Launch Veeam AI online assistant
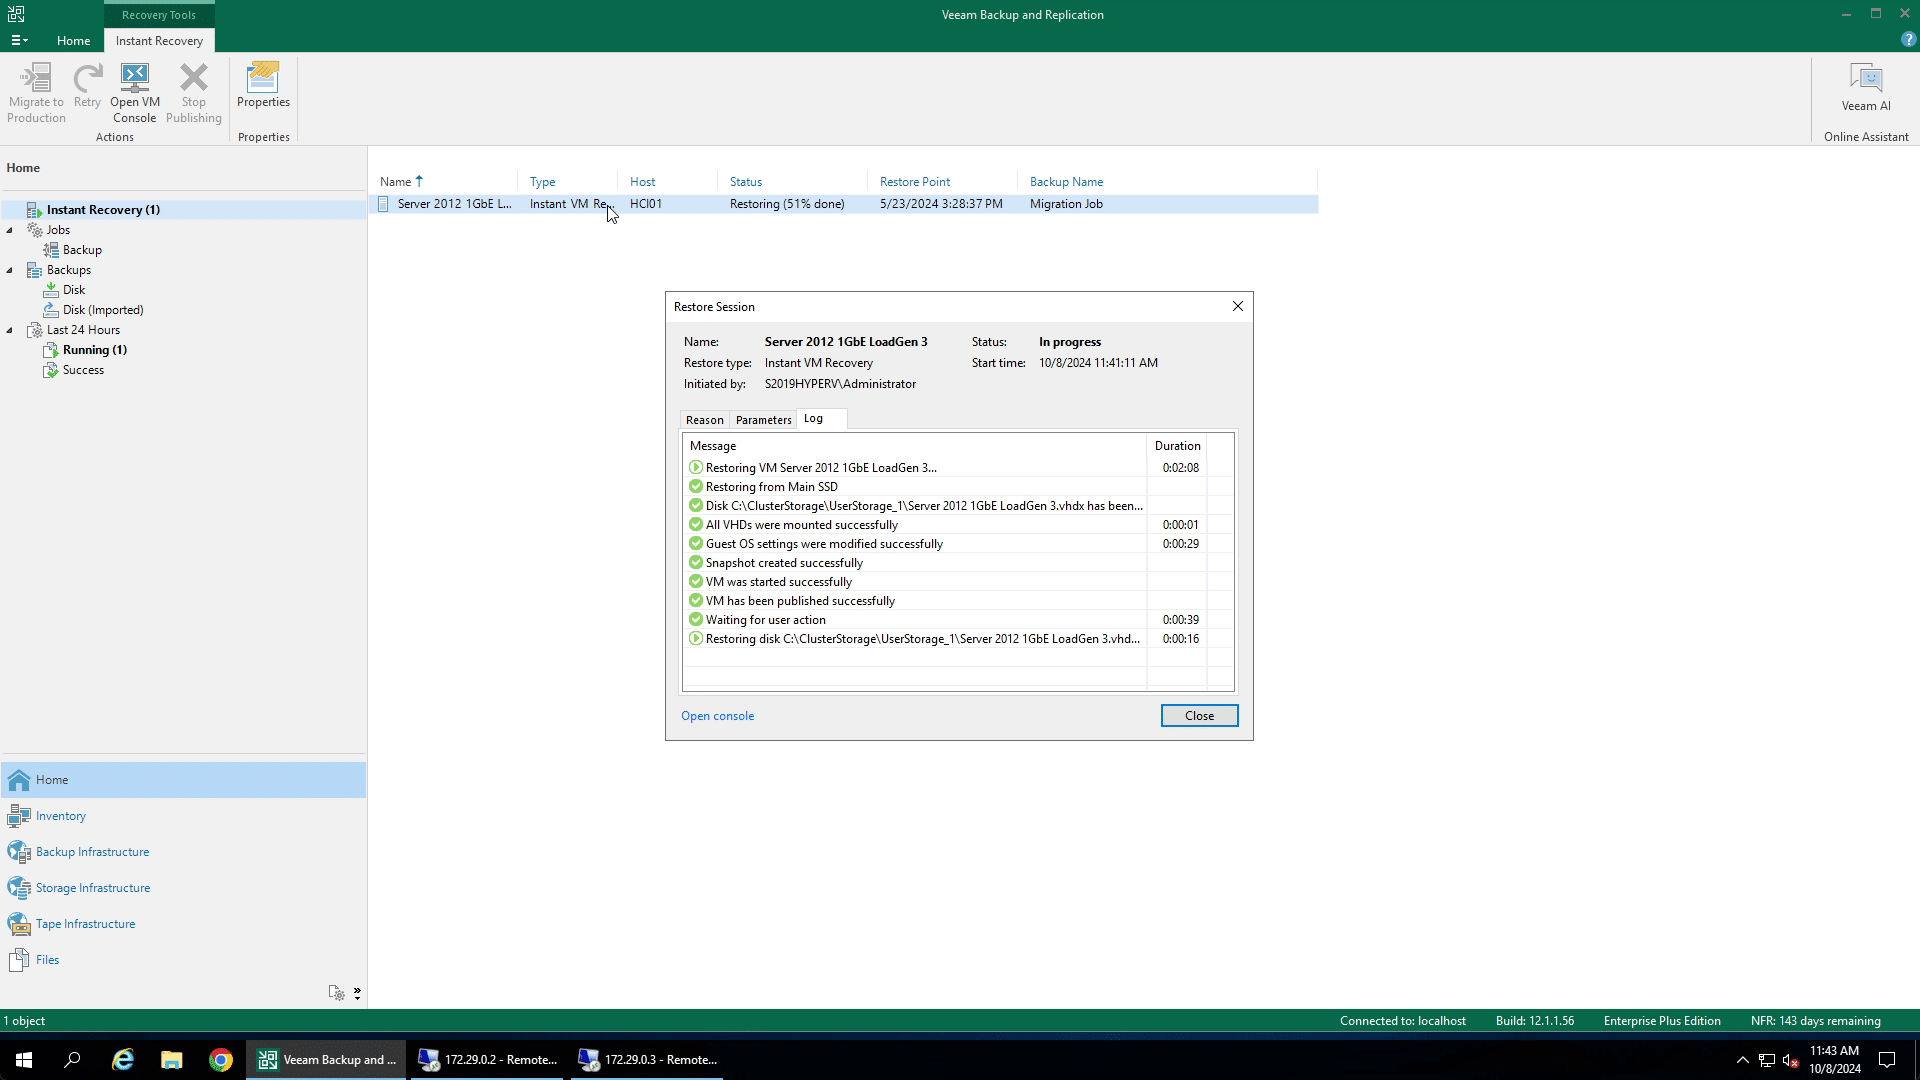 pyautogui.click(x=1865, y=88)
